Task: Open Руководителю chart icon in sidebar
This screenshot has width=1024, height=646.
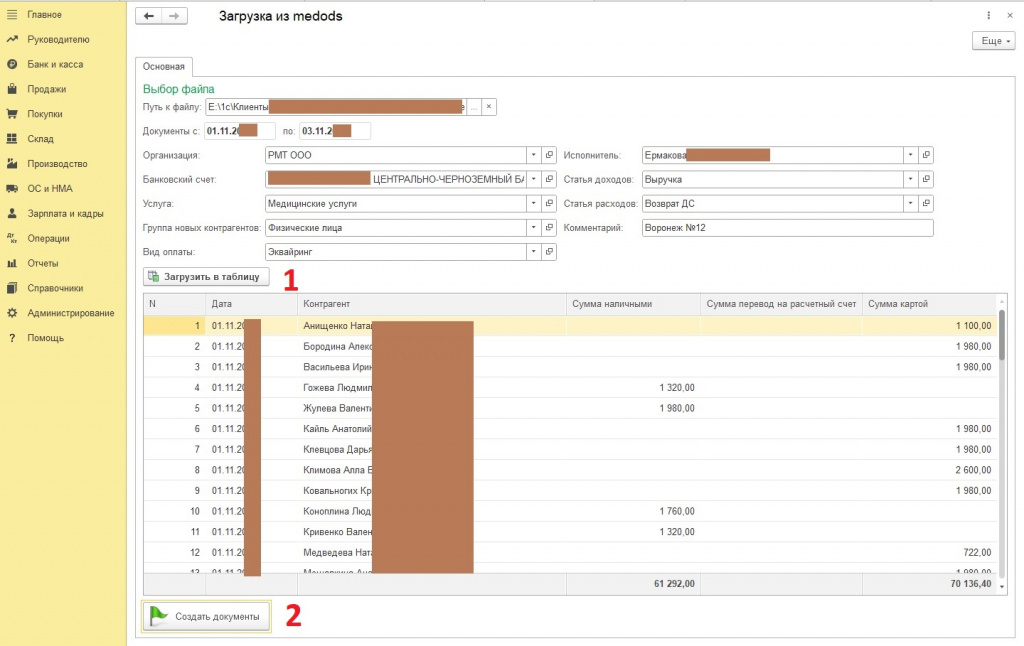Action: click(12, 39)
